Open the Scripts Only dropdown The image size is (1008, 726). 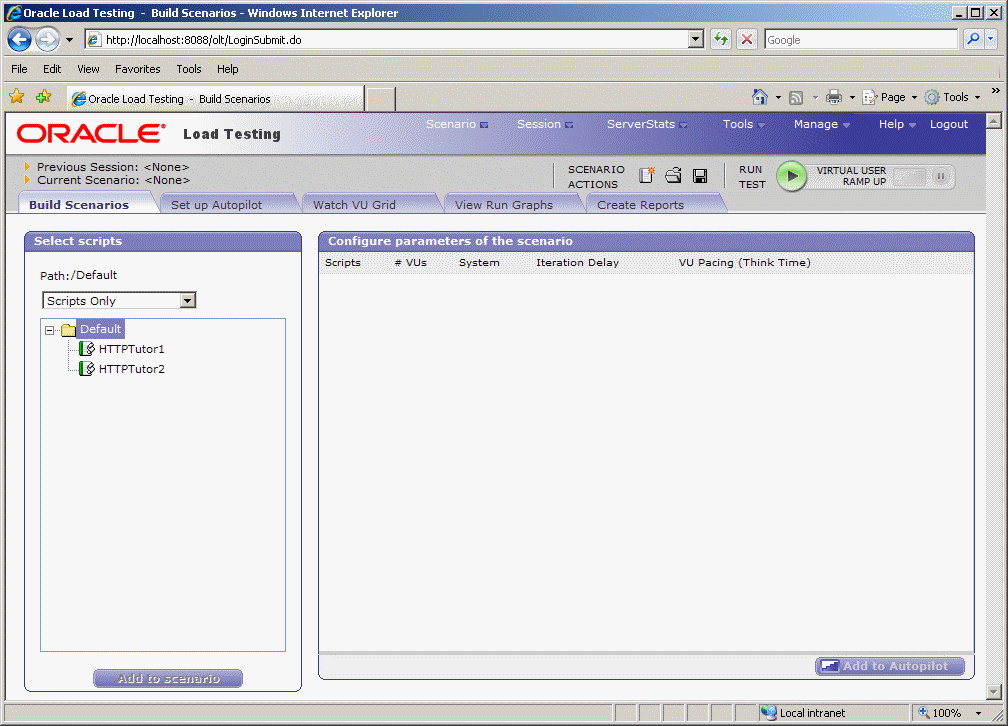(188, 300)
